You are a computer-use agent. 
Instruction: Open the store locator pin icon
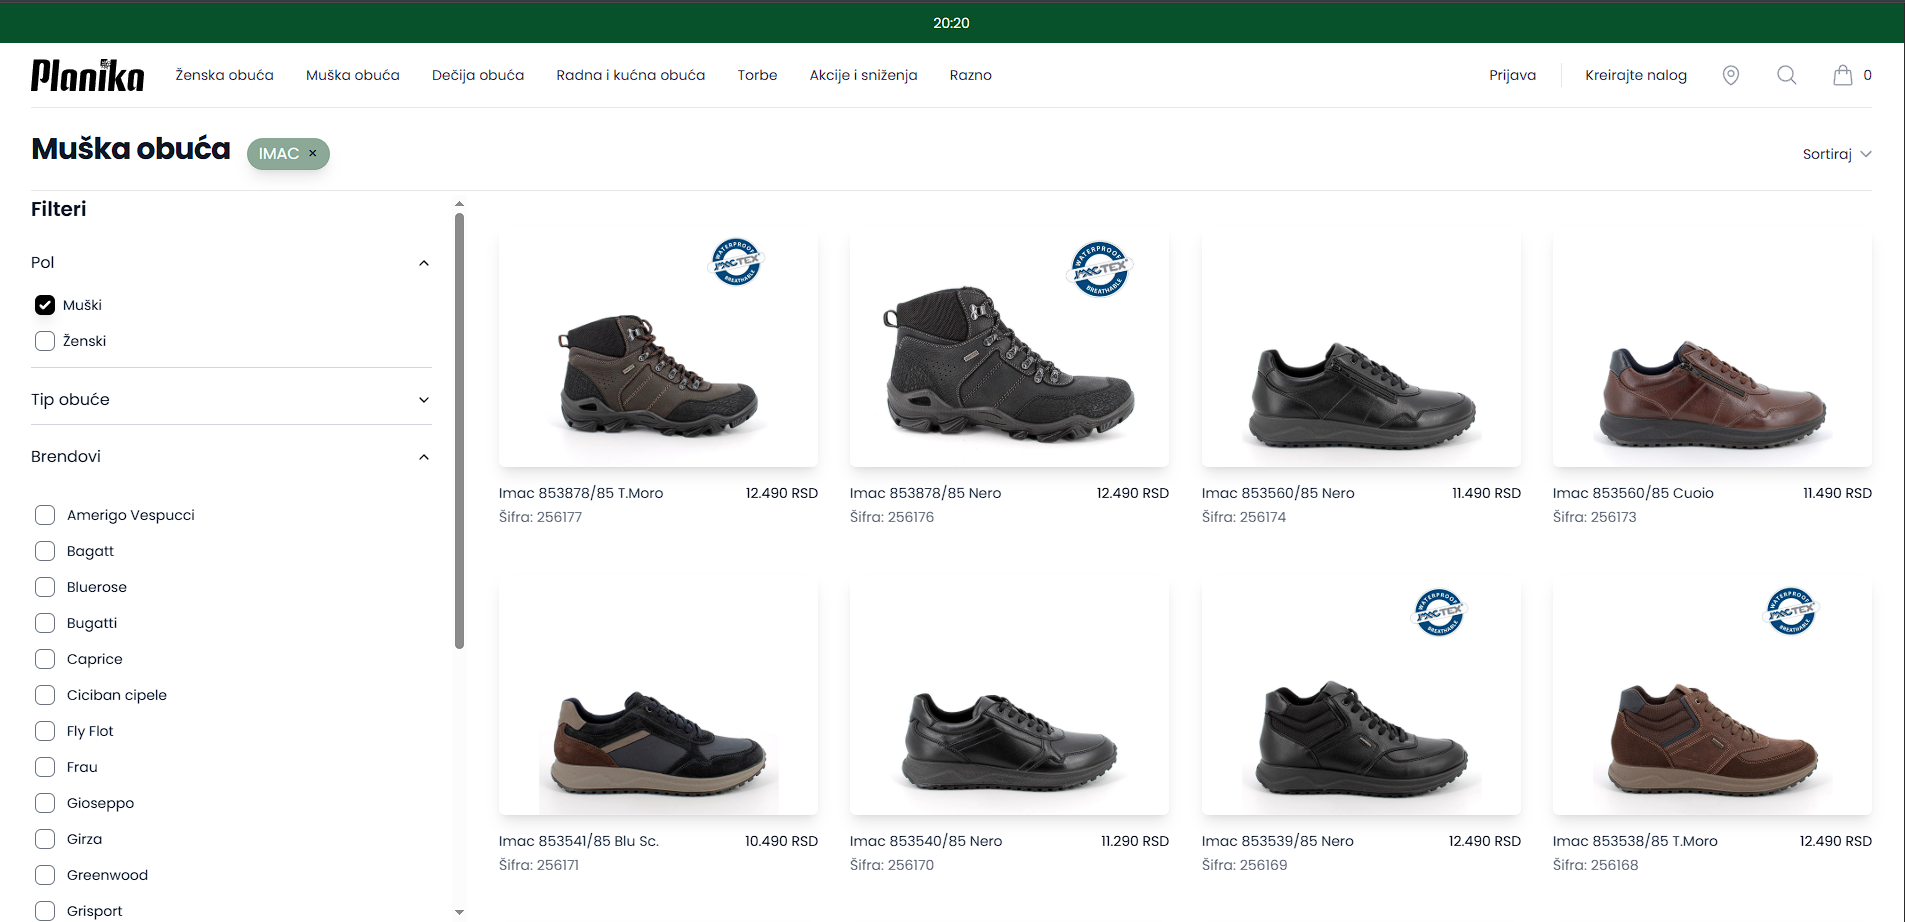click(x=1730, y=75)
